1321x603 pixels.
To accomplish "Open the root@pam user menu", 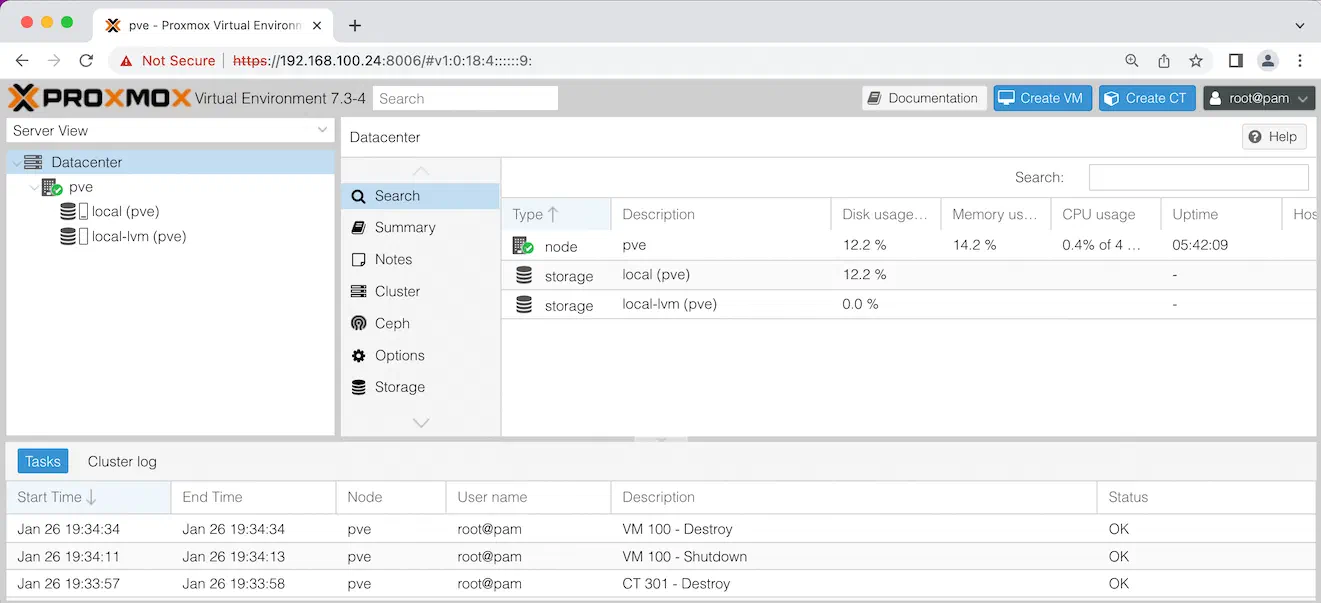I will (1258, 98).
